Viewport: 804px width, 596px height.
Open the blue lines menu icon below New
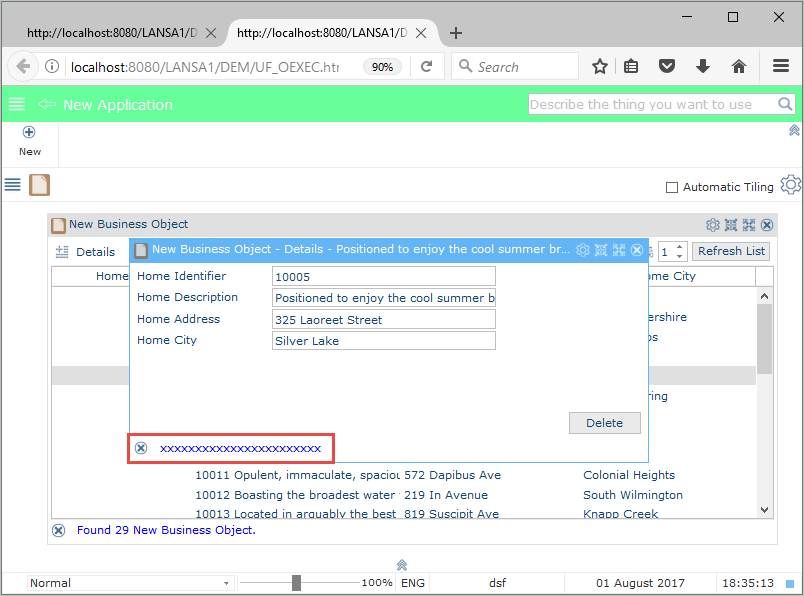pos(13,185)
